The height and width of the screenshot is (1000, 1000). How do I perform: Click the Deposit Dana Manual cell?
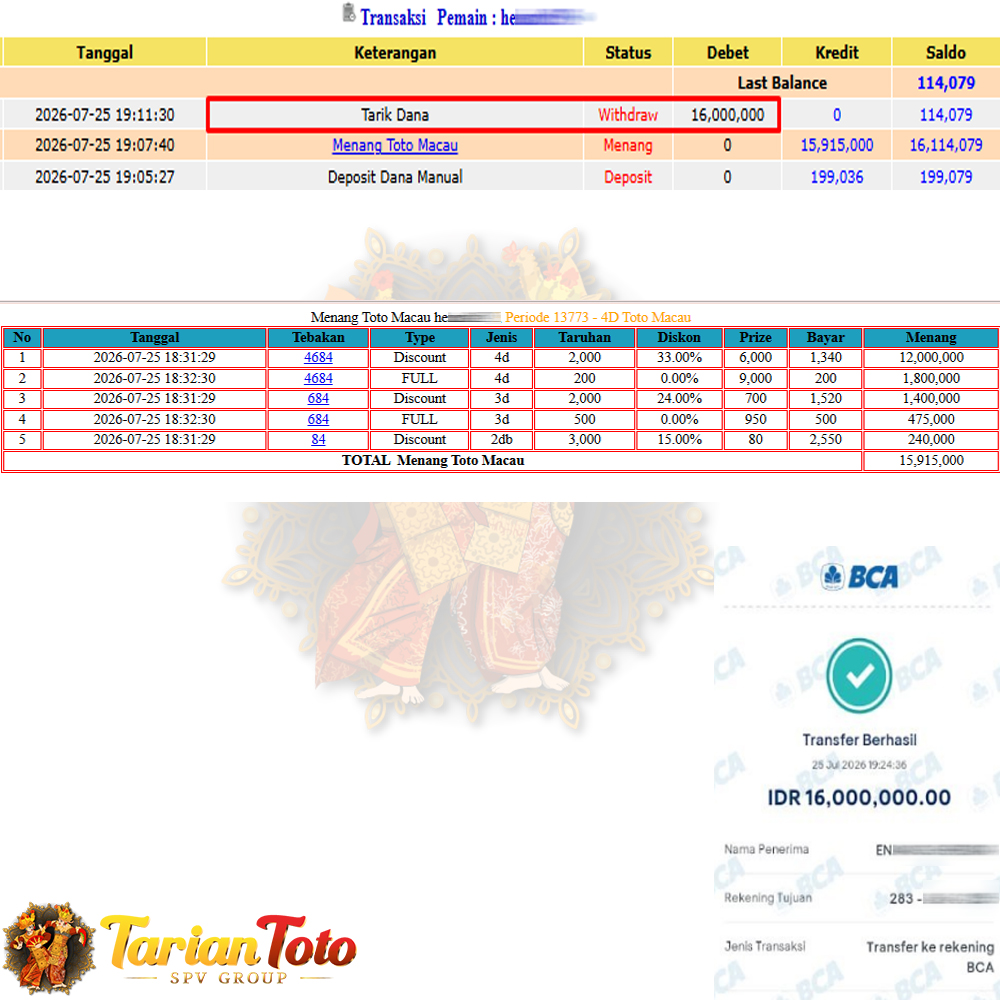click(395, 177)
